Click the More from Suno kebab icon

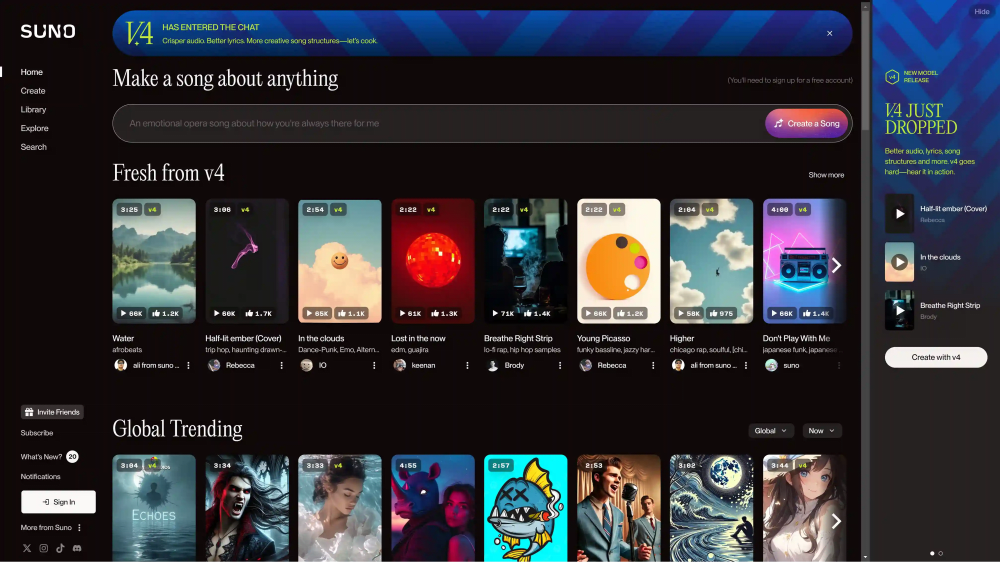click(x=79, y=528)
